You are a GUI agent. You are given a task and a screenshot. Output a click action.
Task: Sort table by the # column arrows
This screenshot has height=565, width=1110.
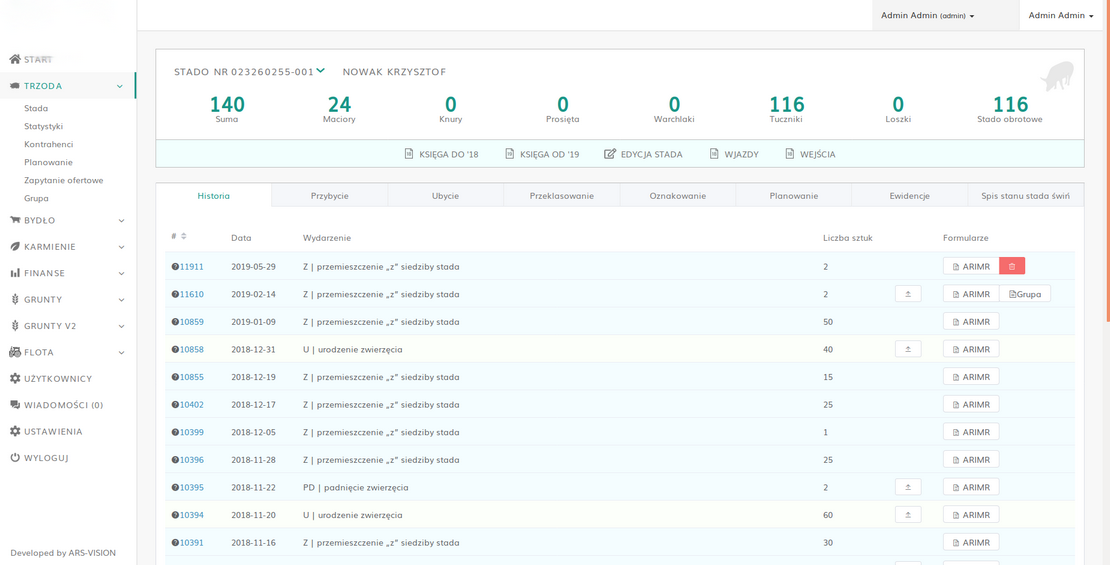coord(183,237)
